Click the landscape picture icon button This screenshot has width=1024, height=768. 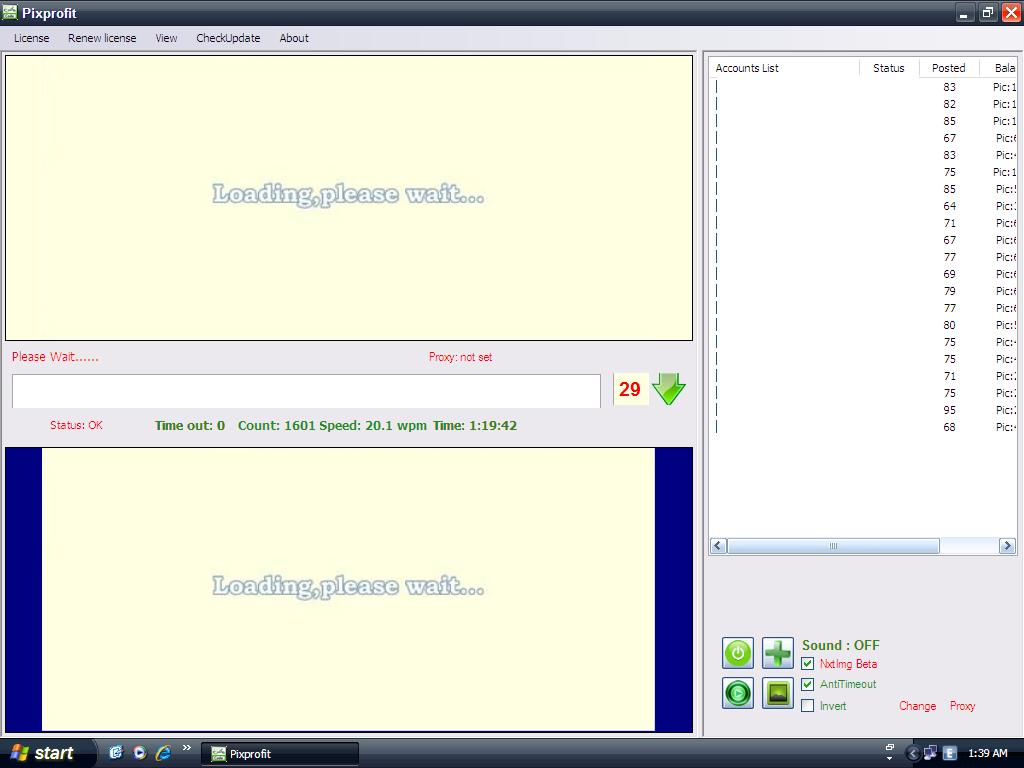click(778, 693)
